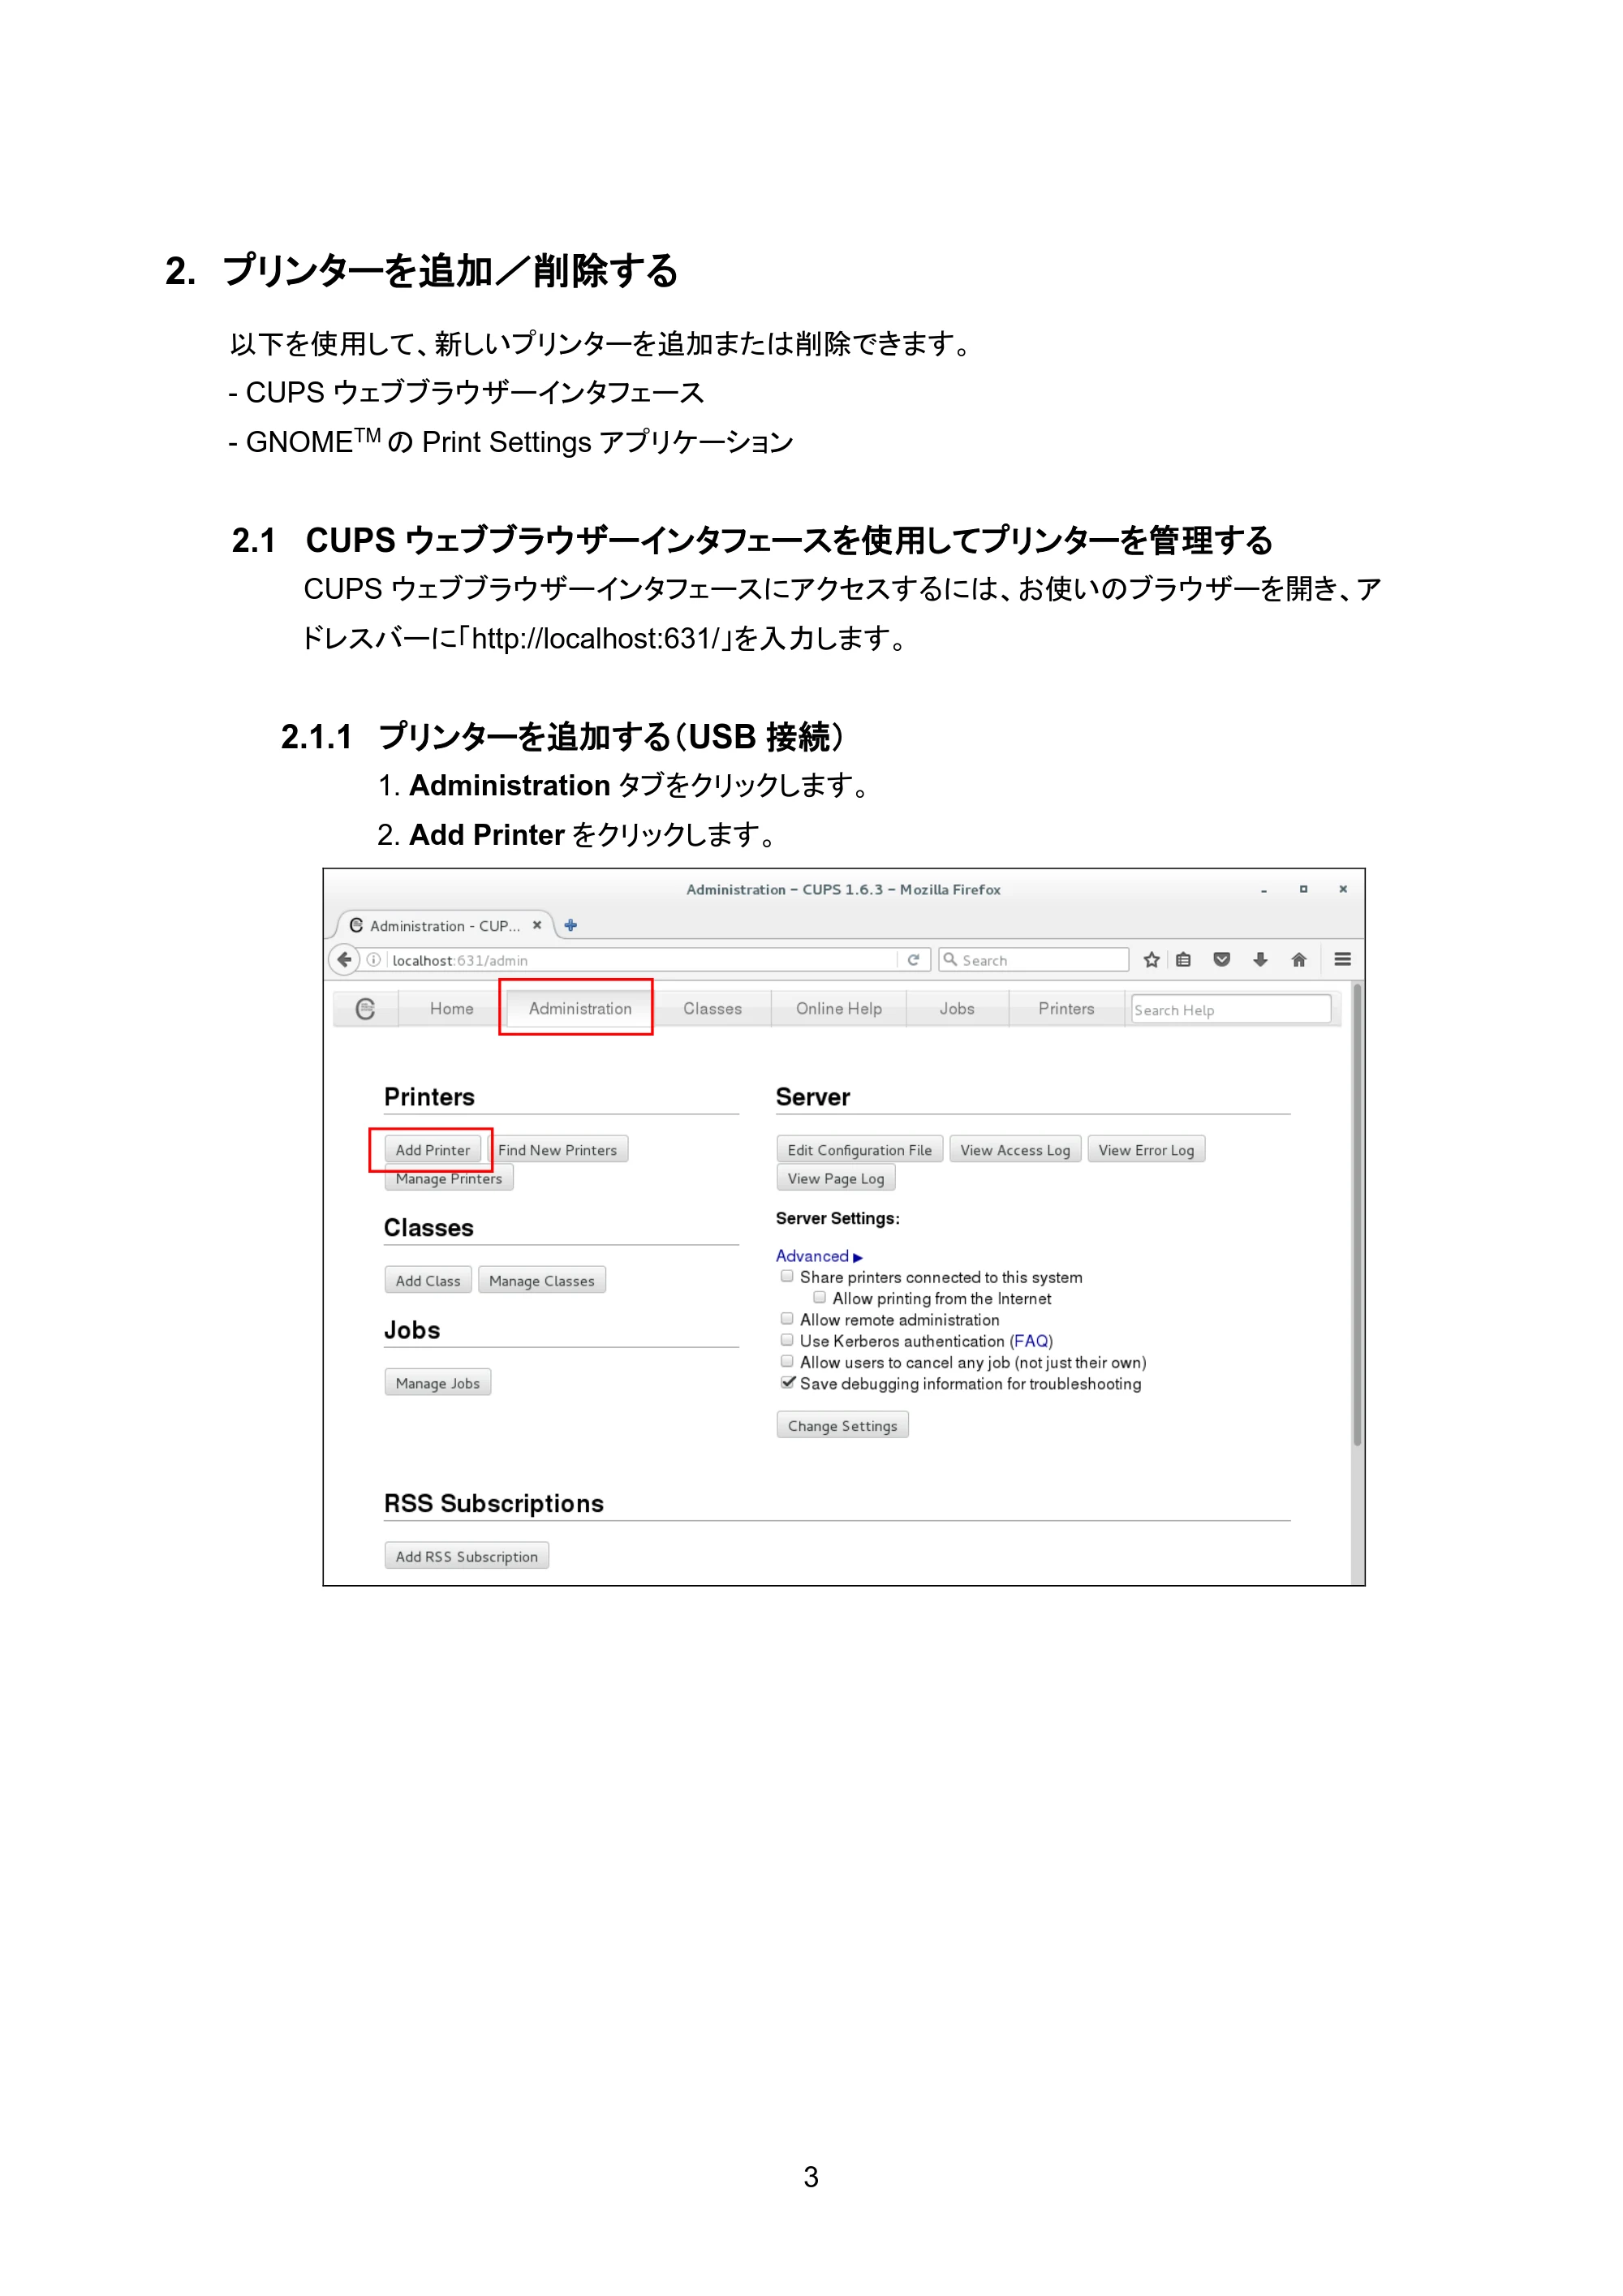Open the Firefox hamburger menu

point(1342,959)
